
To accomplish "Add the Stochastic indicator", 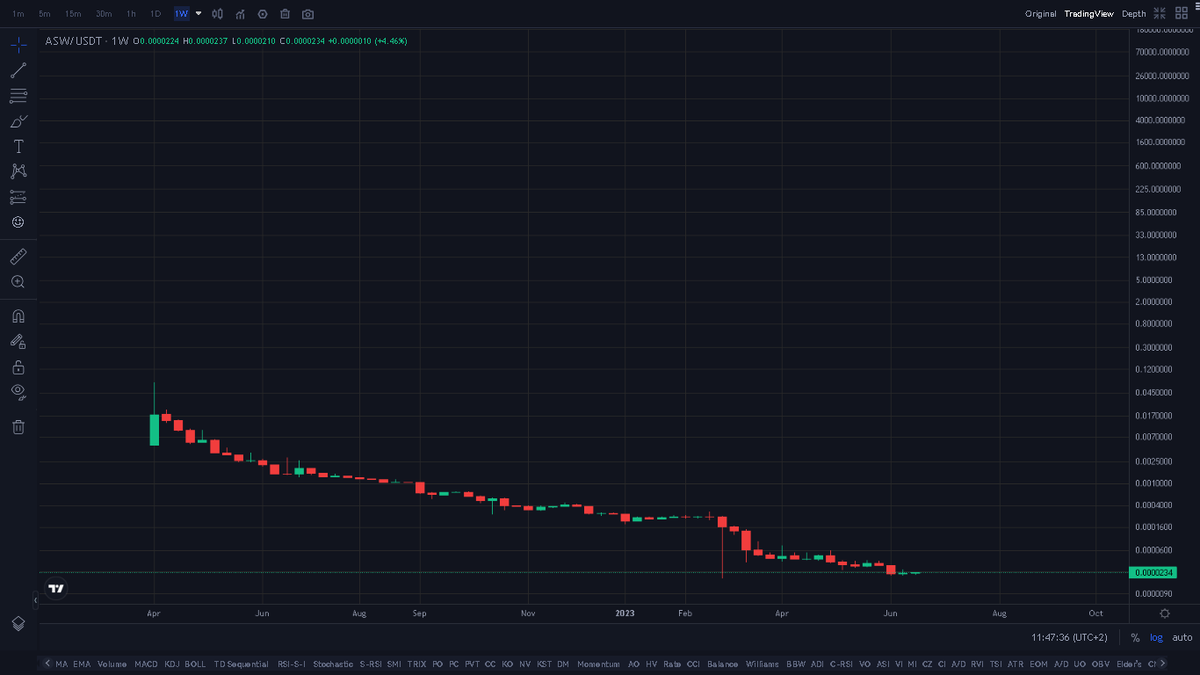I will click(x=333, y=664).
